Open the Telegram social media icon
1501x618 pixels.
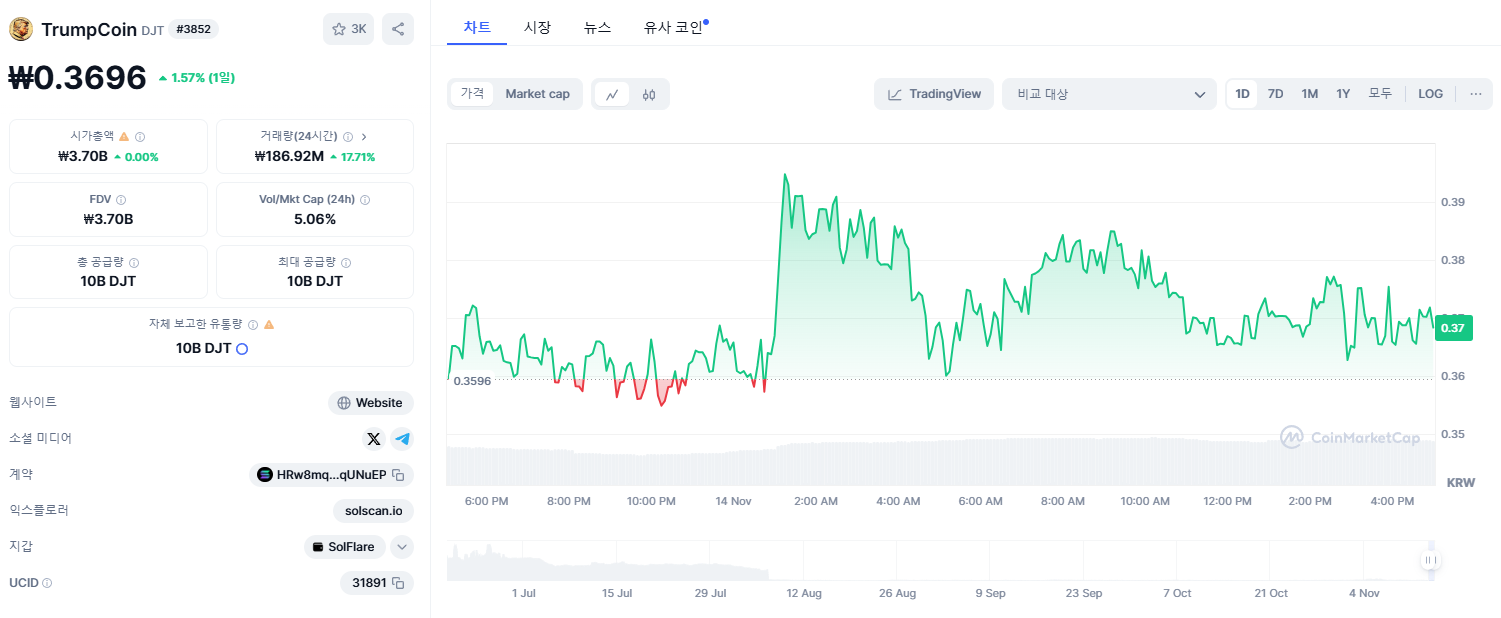click(402, 438)
